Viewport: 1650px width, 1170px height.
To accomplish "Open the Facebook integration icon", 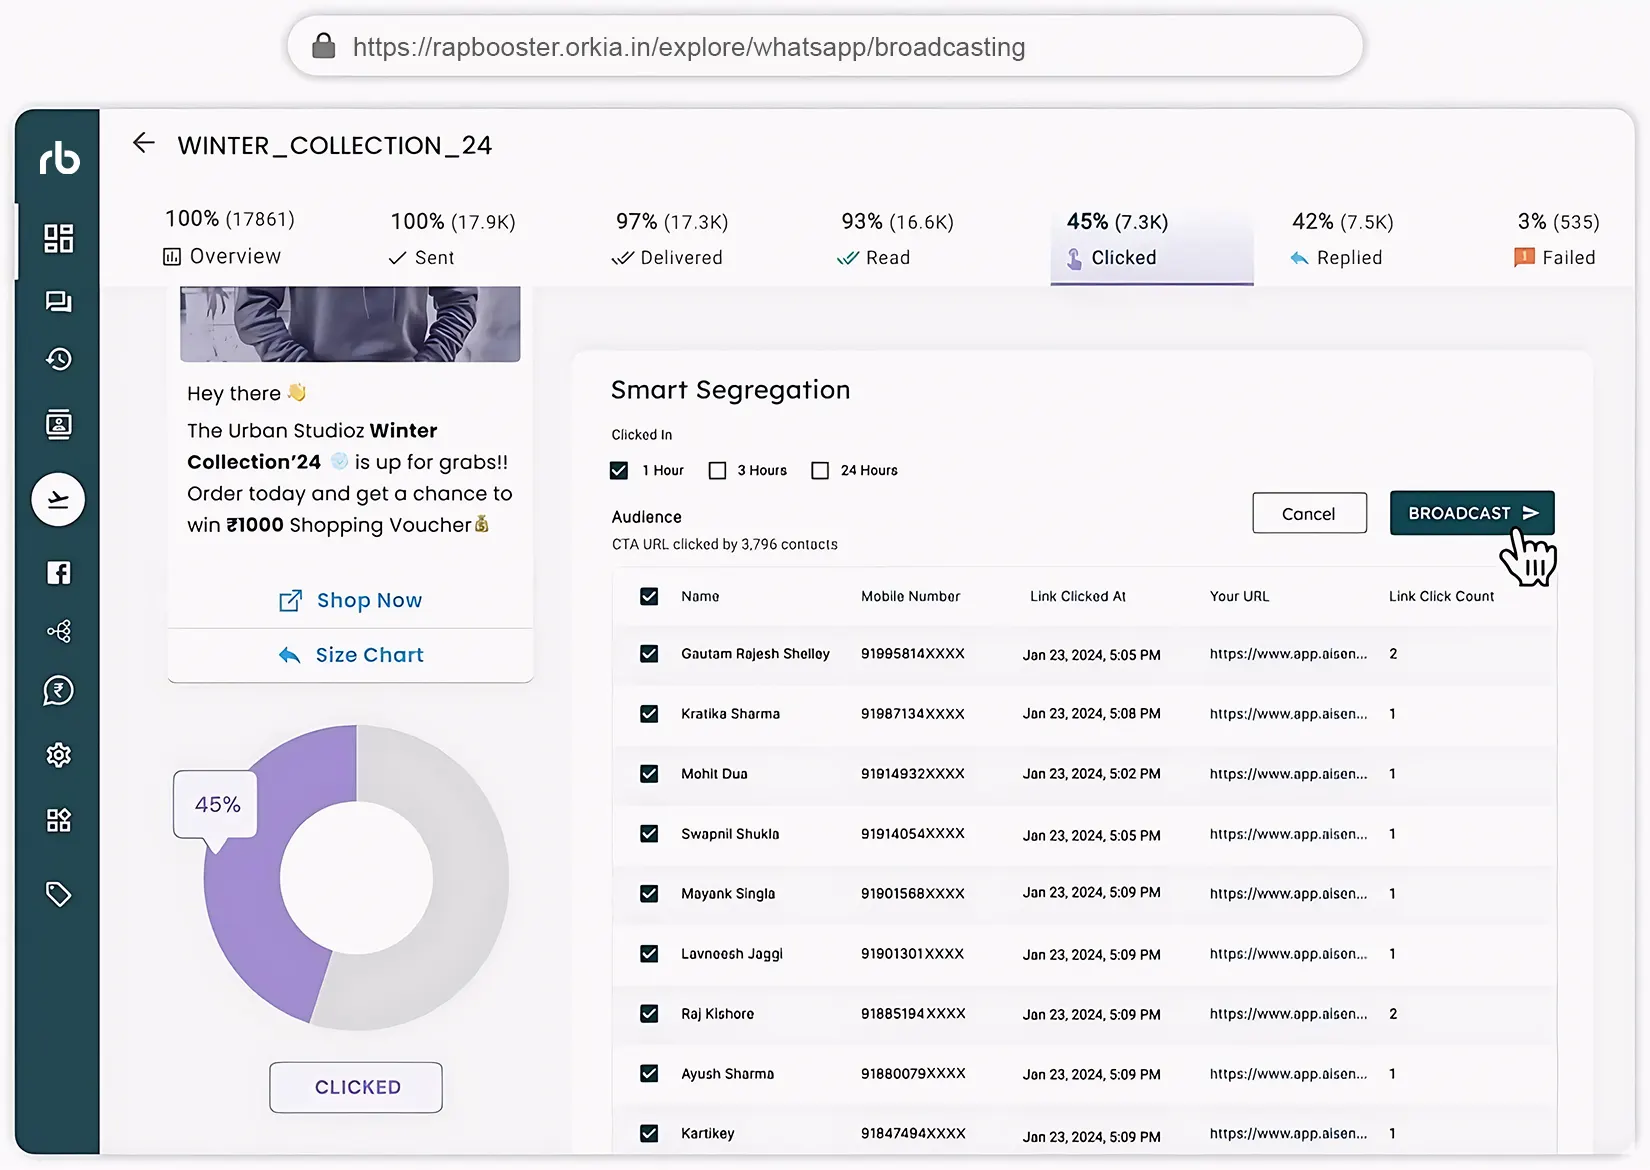I will [57, 572].
